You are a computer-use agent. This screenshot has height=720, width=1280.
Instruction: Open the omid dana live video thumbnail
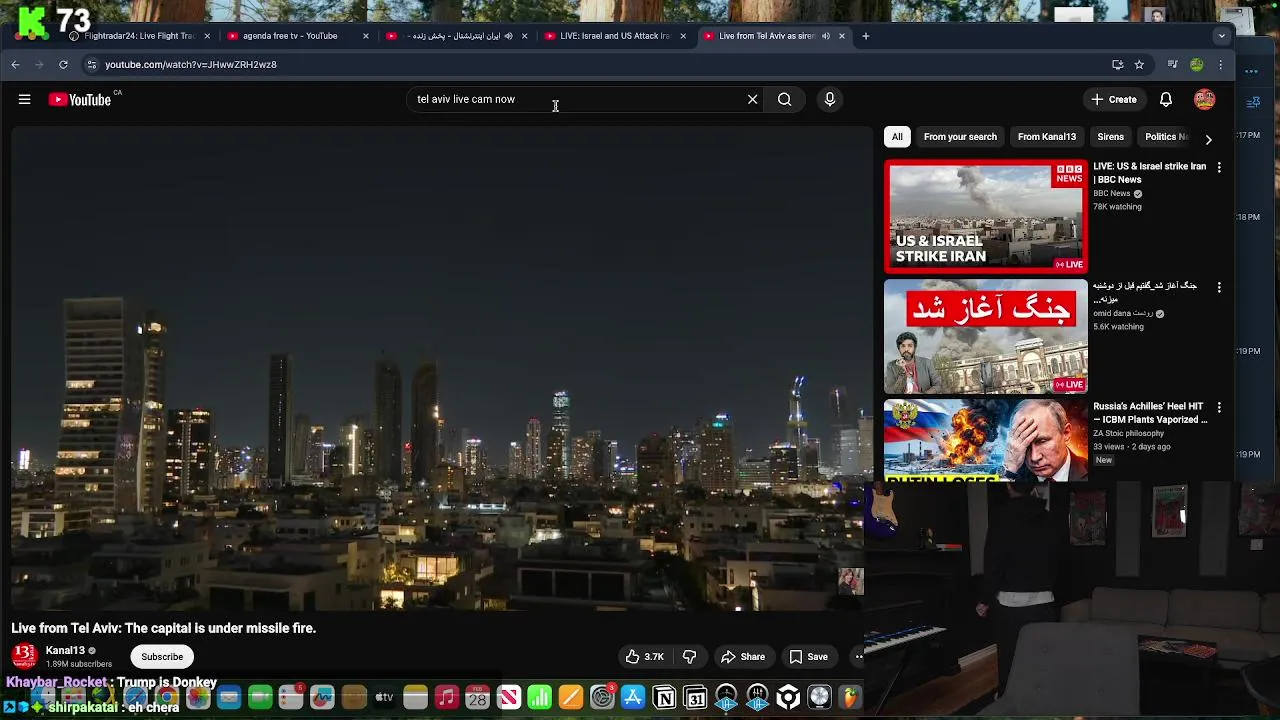tap(985, 337)
